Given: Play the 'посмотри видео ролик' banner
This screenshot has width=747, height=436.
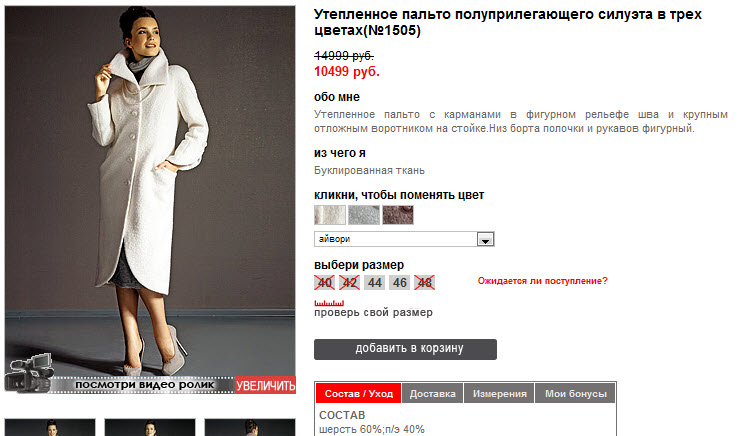Looking at the screenshot, I should 145,385.
